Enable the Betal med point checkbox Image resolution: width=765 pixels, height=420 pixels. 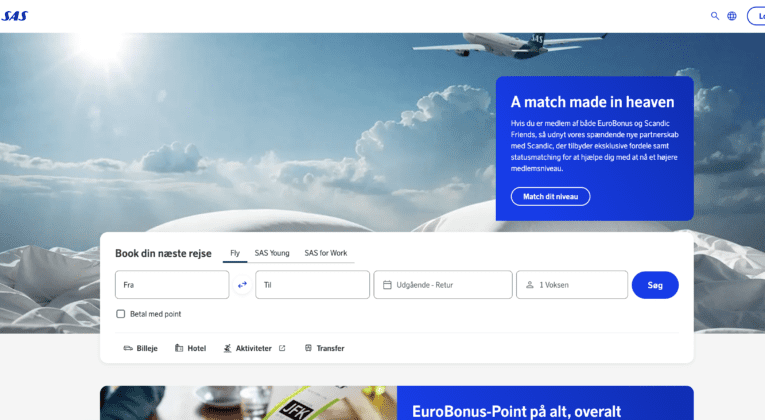tap(121, 314)
